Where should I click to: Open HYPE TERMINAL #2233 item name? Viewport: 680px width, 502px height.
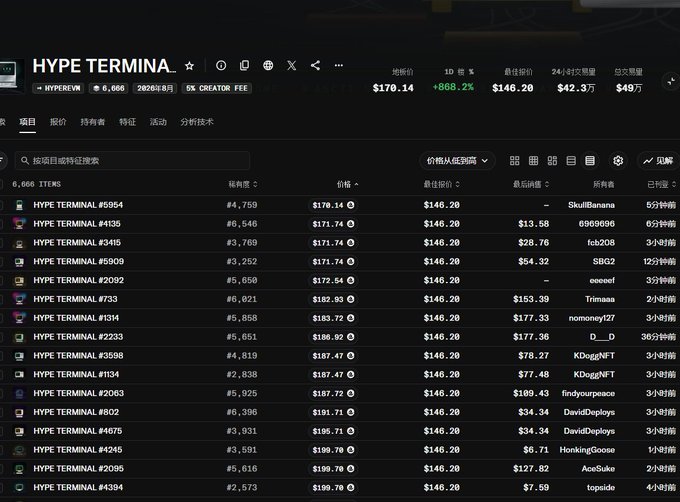[78, 337]
